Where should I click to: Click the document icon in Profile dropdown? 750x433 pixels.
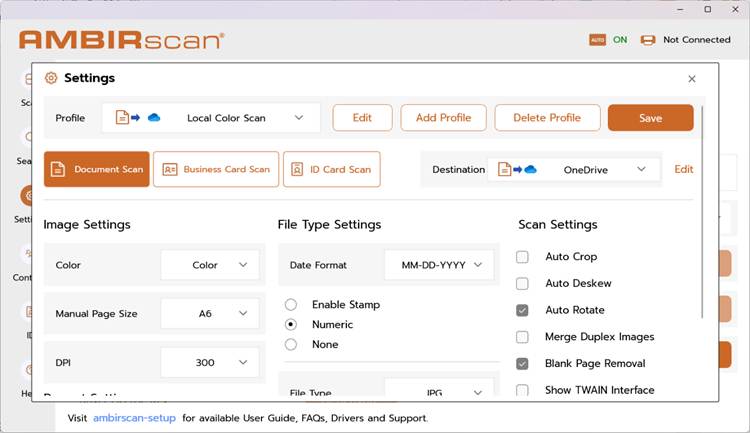[x=122, y=117]
